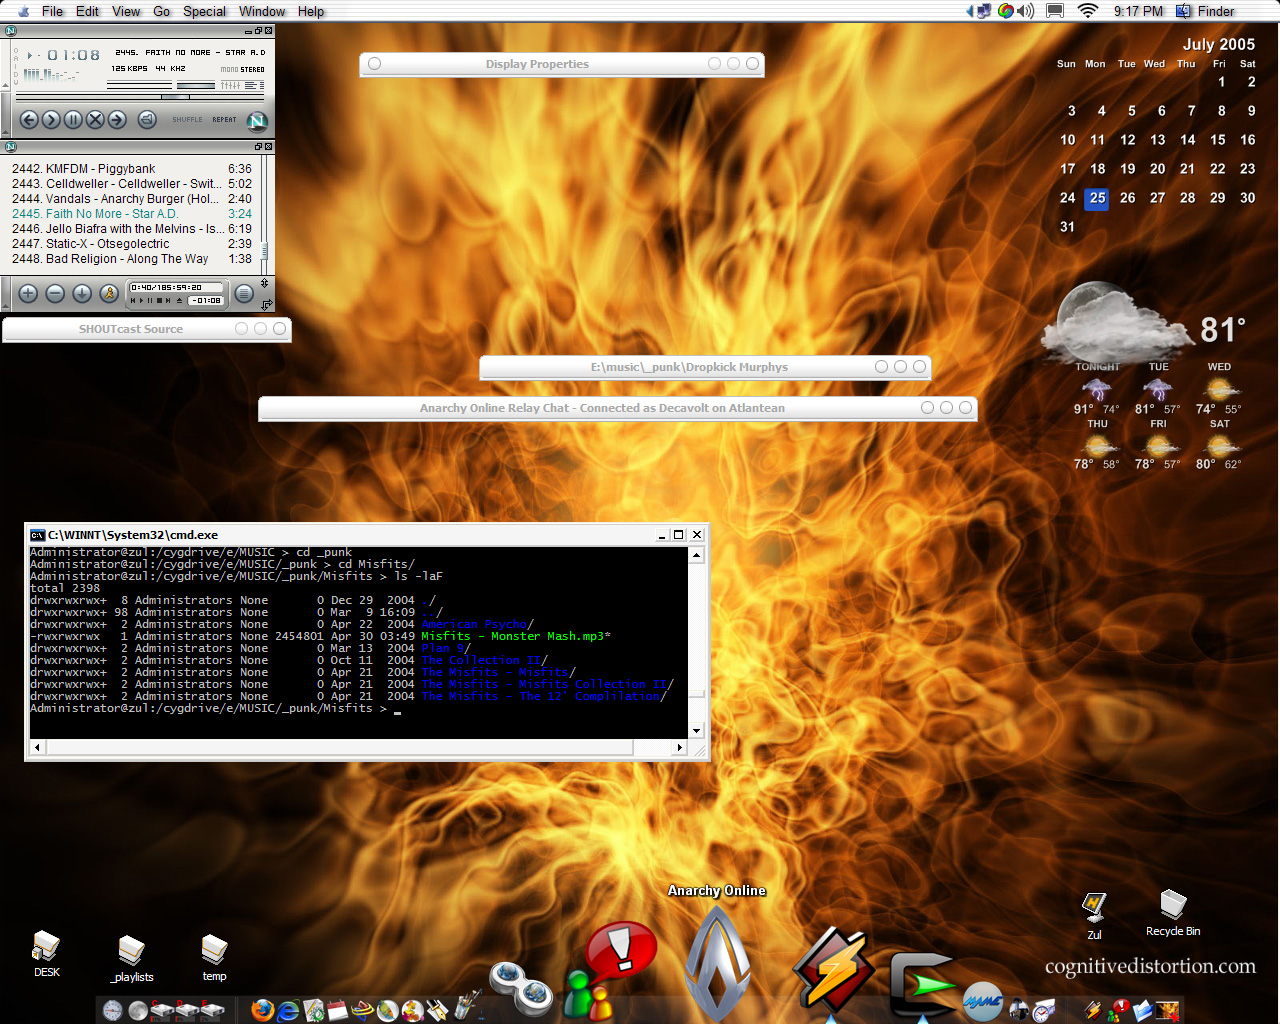Launch Anarchy Online from the dock
Image resolution: width=1280 pixels, height=1024 pixels.
point(717,965)
